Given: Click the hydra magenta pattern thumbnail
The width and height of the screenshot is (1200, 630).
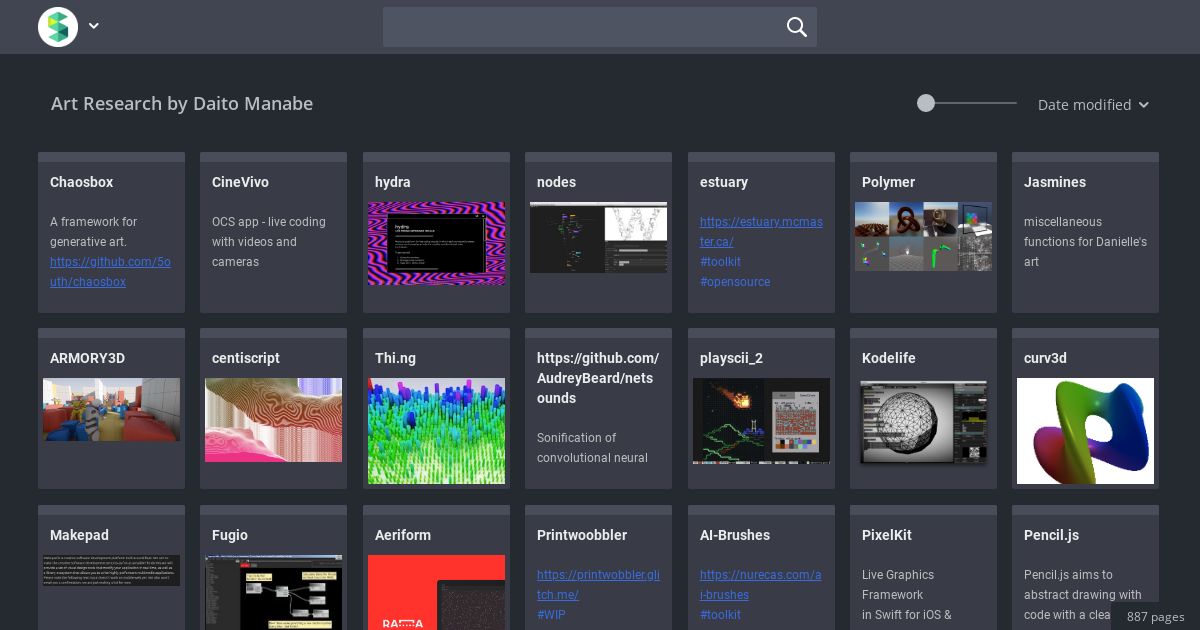Looking at the screenshot, I should coord(436,243).
